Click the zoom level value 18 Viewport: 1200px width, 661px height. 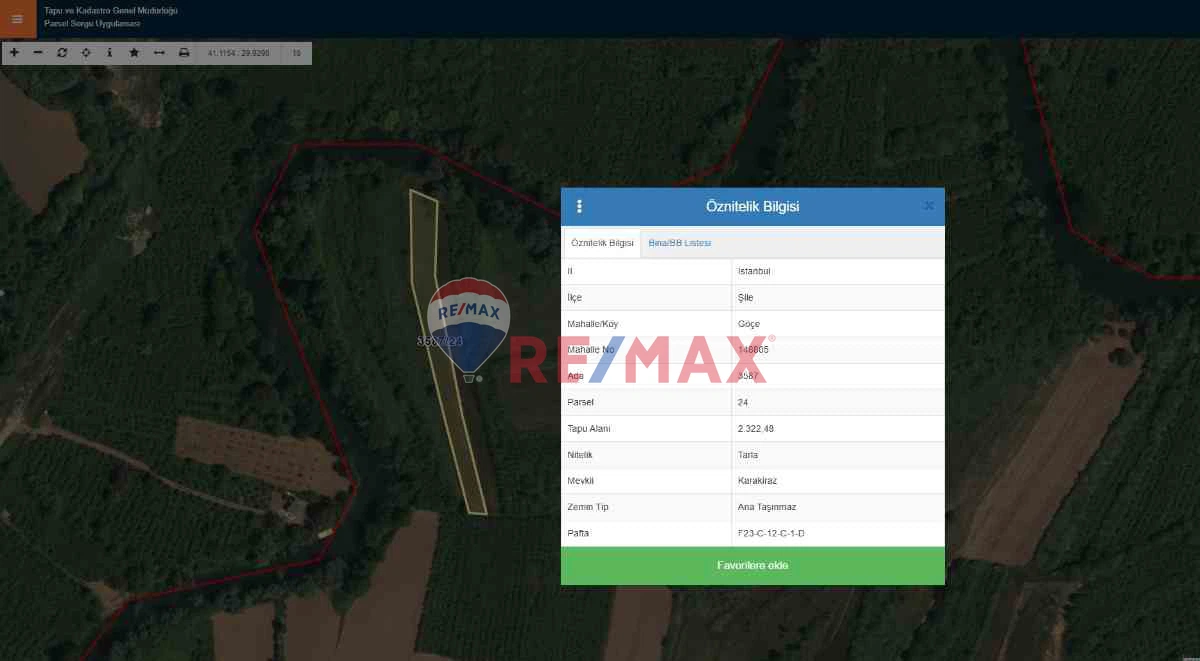pos(296,52)
